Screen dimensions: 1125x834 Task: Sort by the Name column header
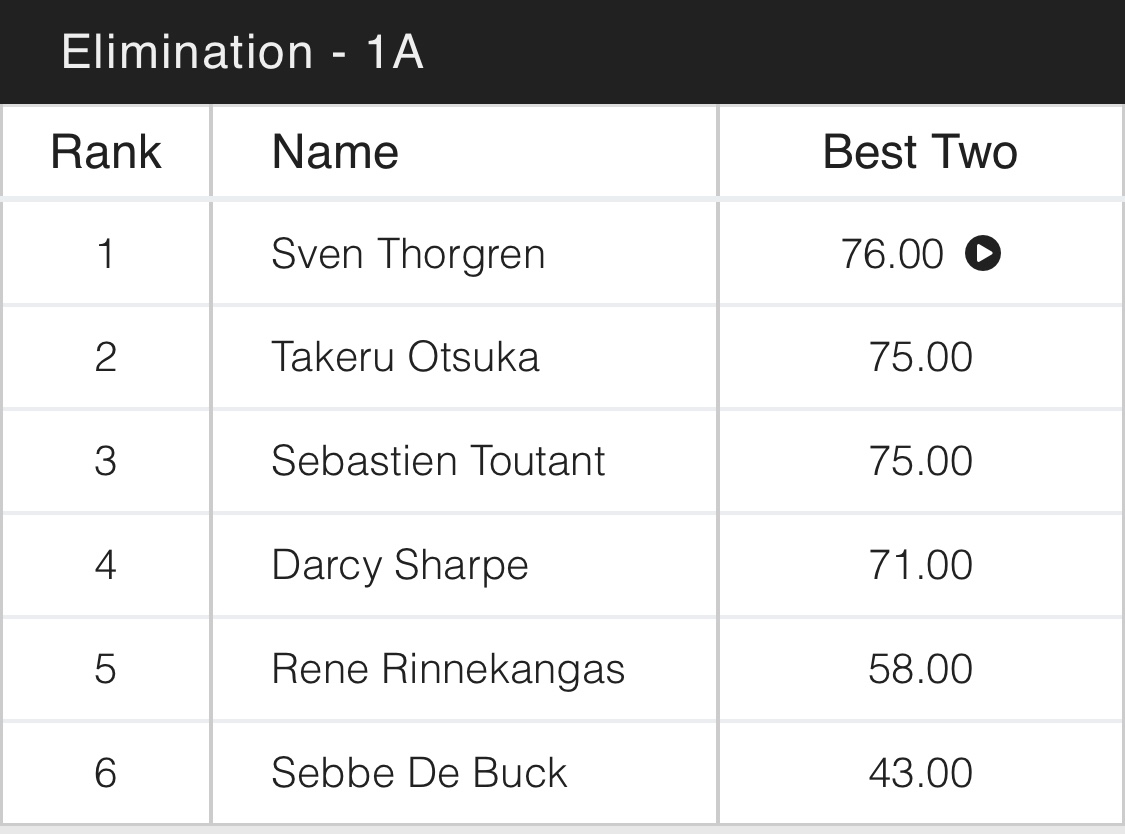click(x=335, y=152)
